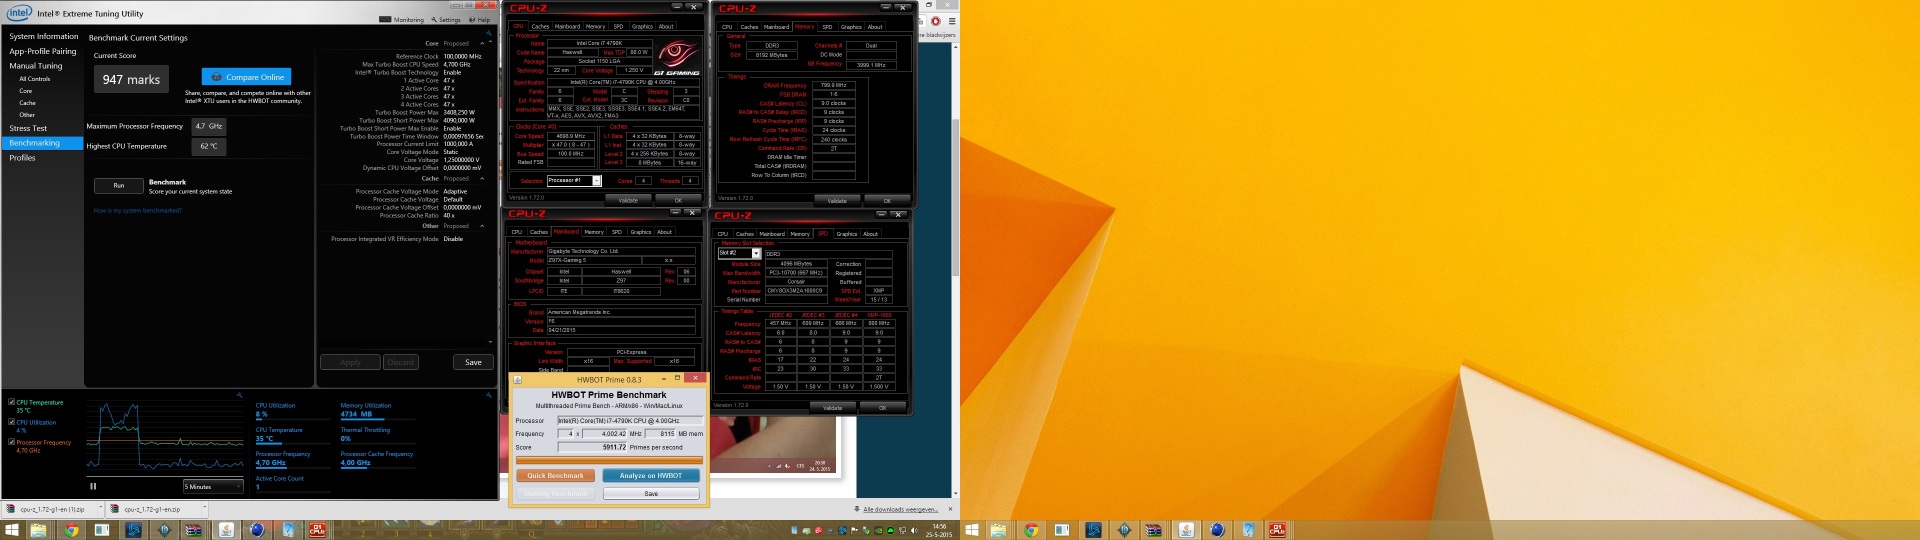Image resolution: width=1920 pixels, height=540 pixels.
Task: Click the Start button on right monitor taskbar
Action: pyautogui.click(x=971, y=530)
